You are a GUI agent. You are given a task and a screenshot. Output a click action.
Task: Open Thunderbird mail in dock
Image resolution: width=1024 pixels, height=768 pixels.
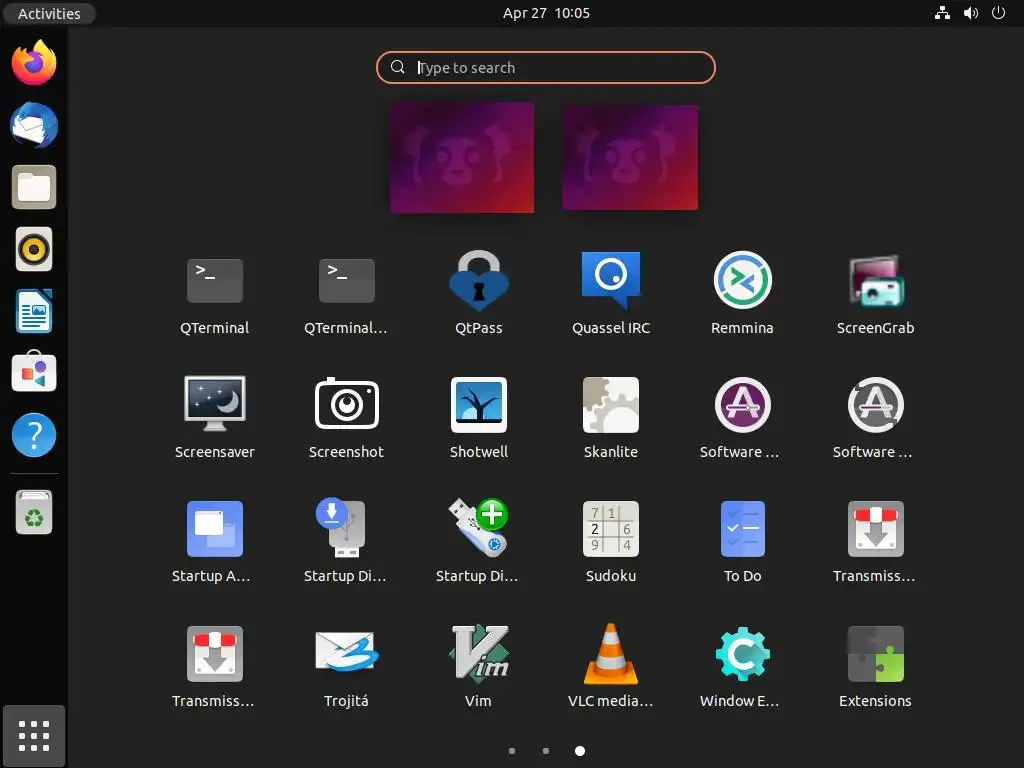click(x=34, y=125)
